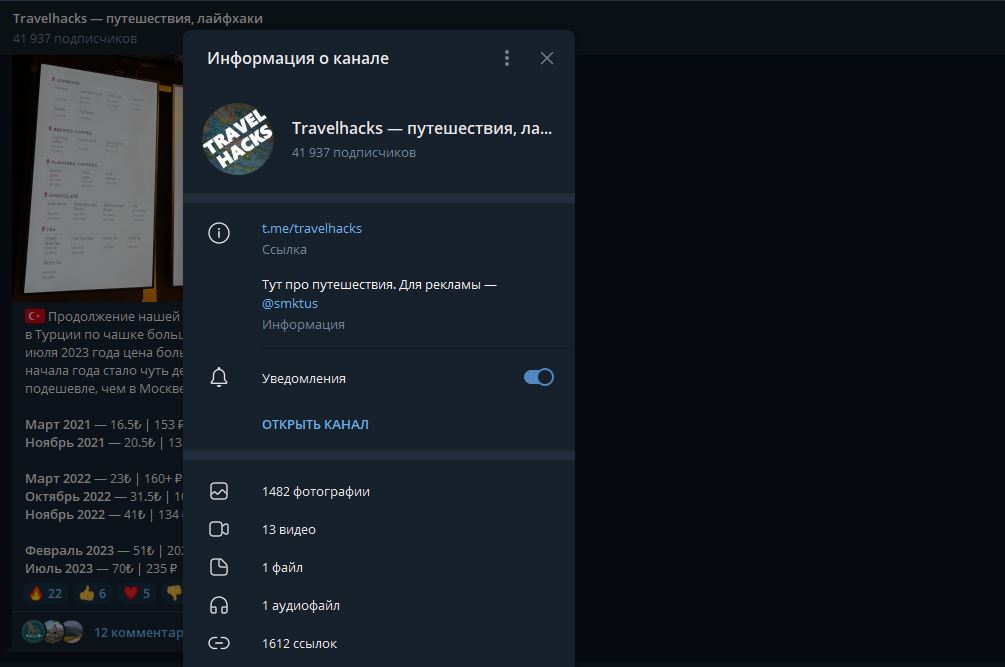Open the 12 comments thread

(x=138, y=632)
